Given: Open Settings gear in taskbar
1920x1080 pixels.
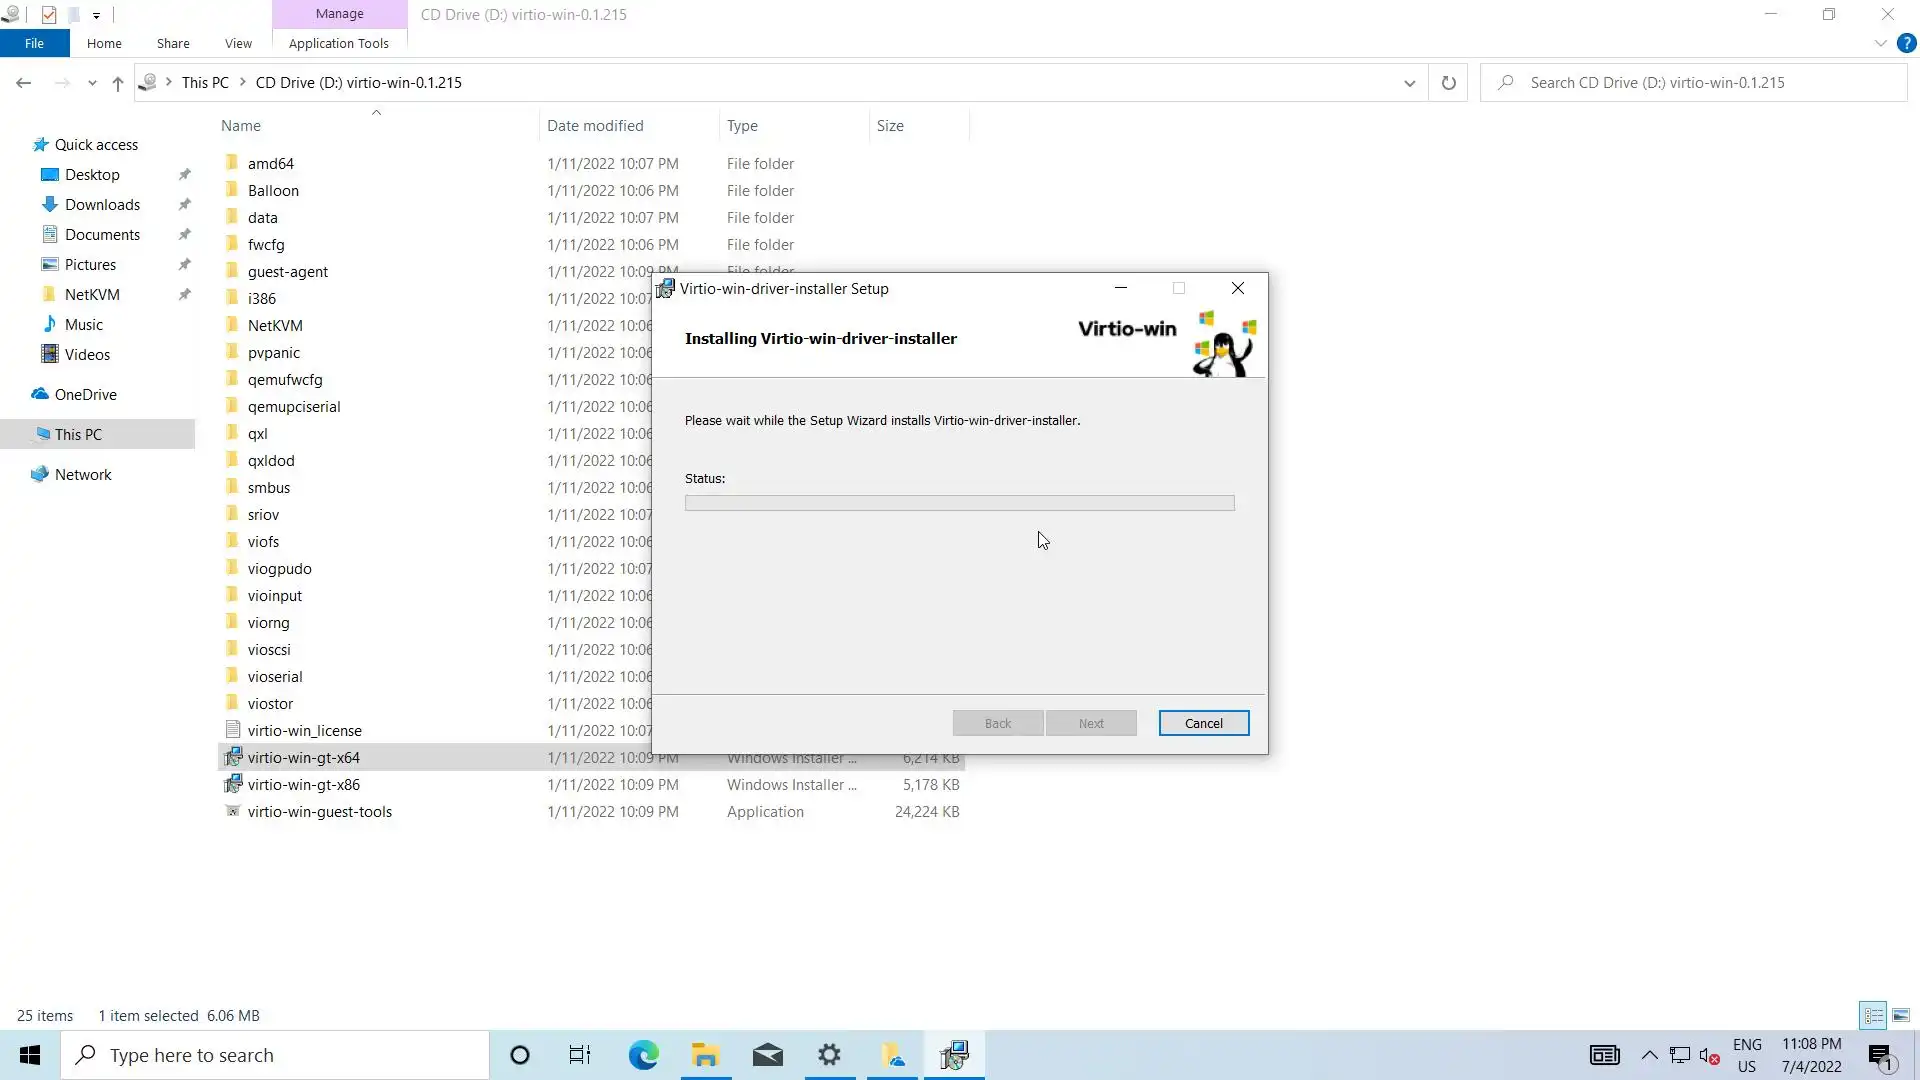Looking at the screenshot, I should pos(829,1055).
